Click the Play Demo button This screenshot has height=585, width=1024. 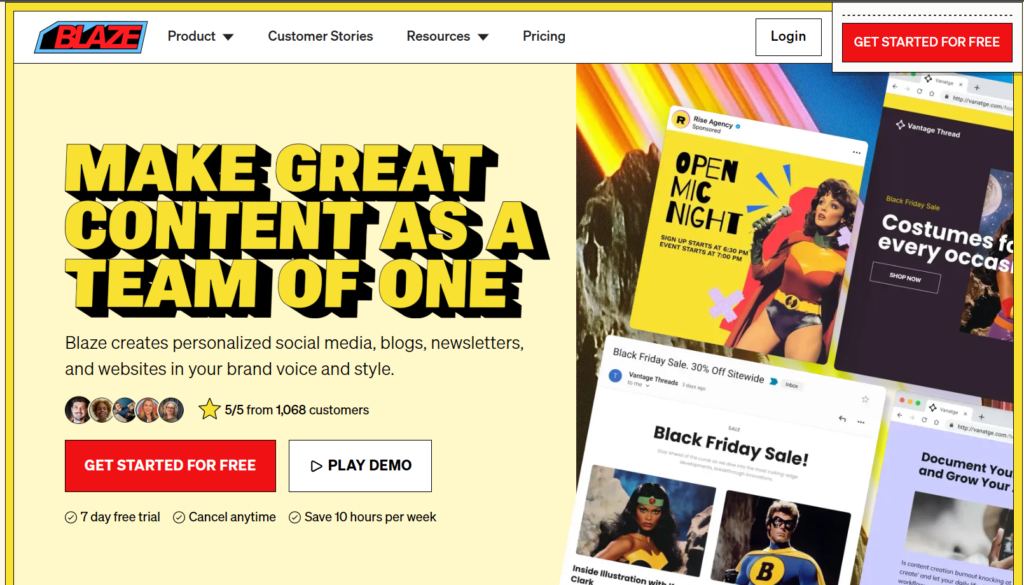pyautogui.click(x=360, y=466)
